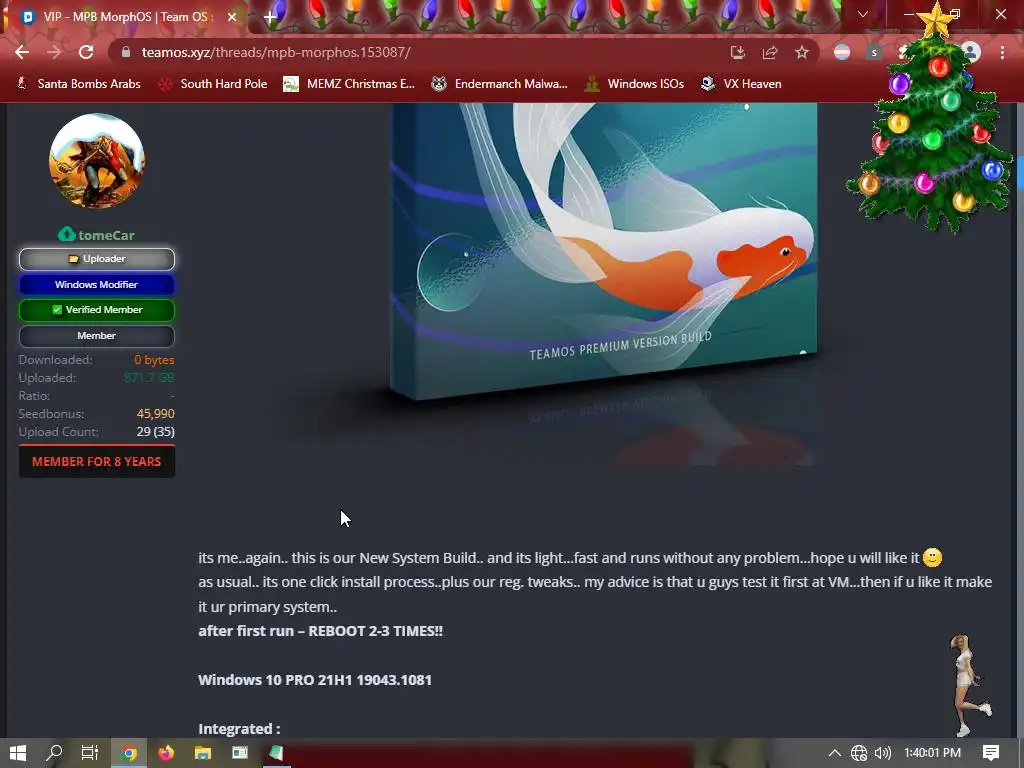Go back with the browser back arrow
The width and height of the screenshot is (1024, 768).
22,52
